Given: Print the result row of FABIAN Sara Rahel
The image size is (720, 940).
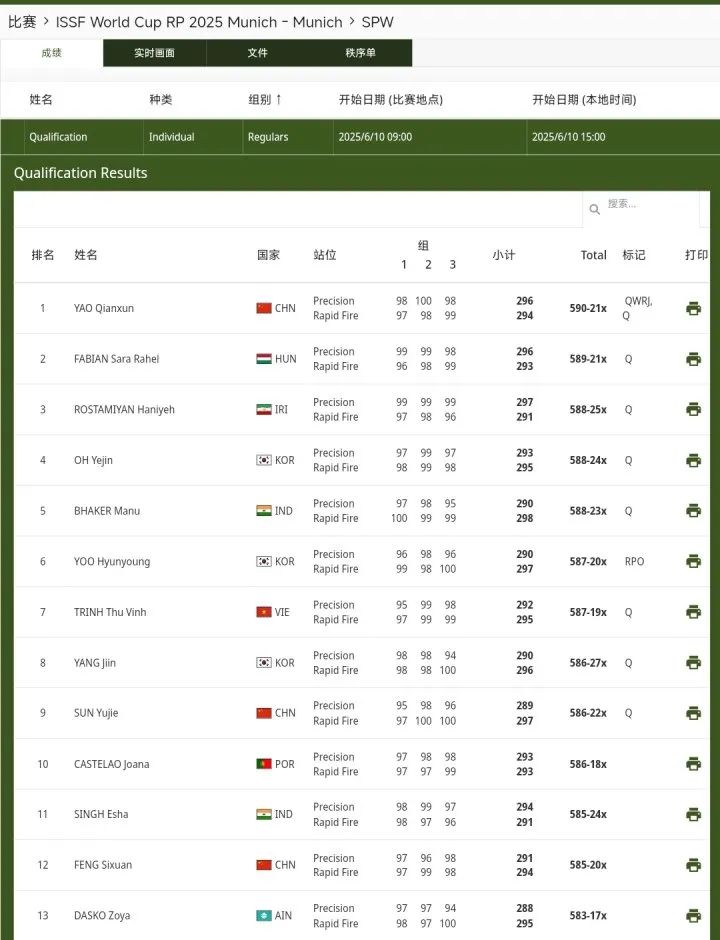Looking at the screenshot, I should coord(693,359).
